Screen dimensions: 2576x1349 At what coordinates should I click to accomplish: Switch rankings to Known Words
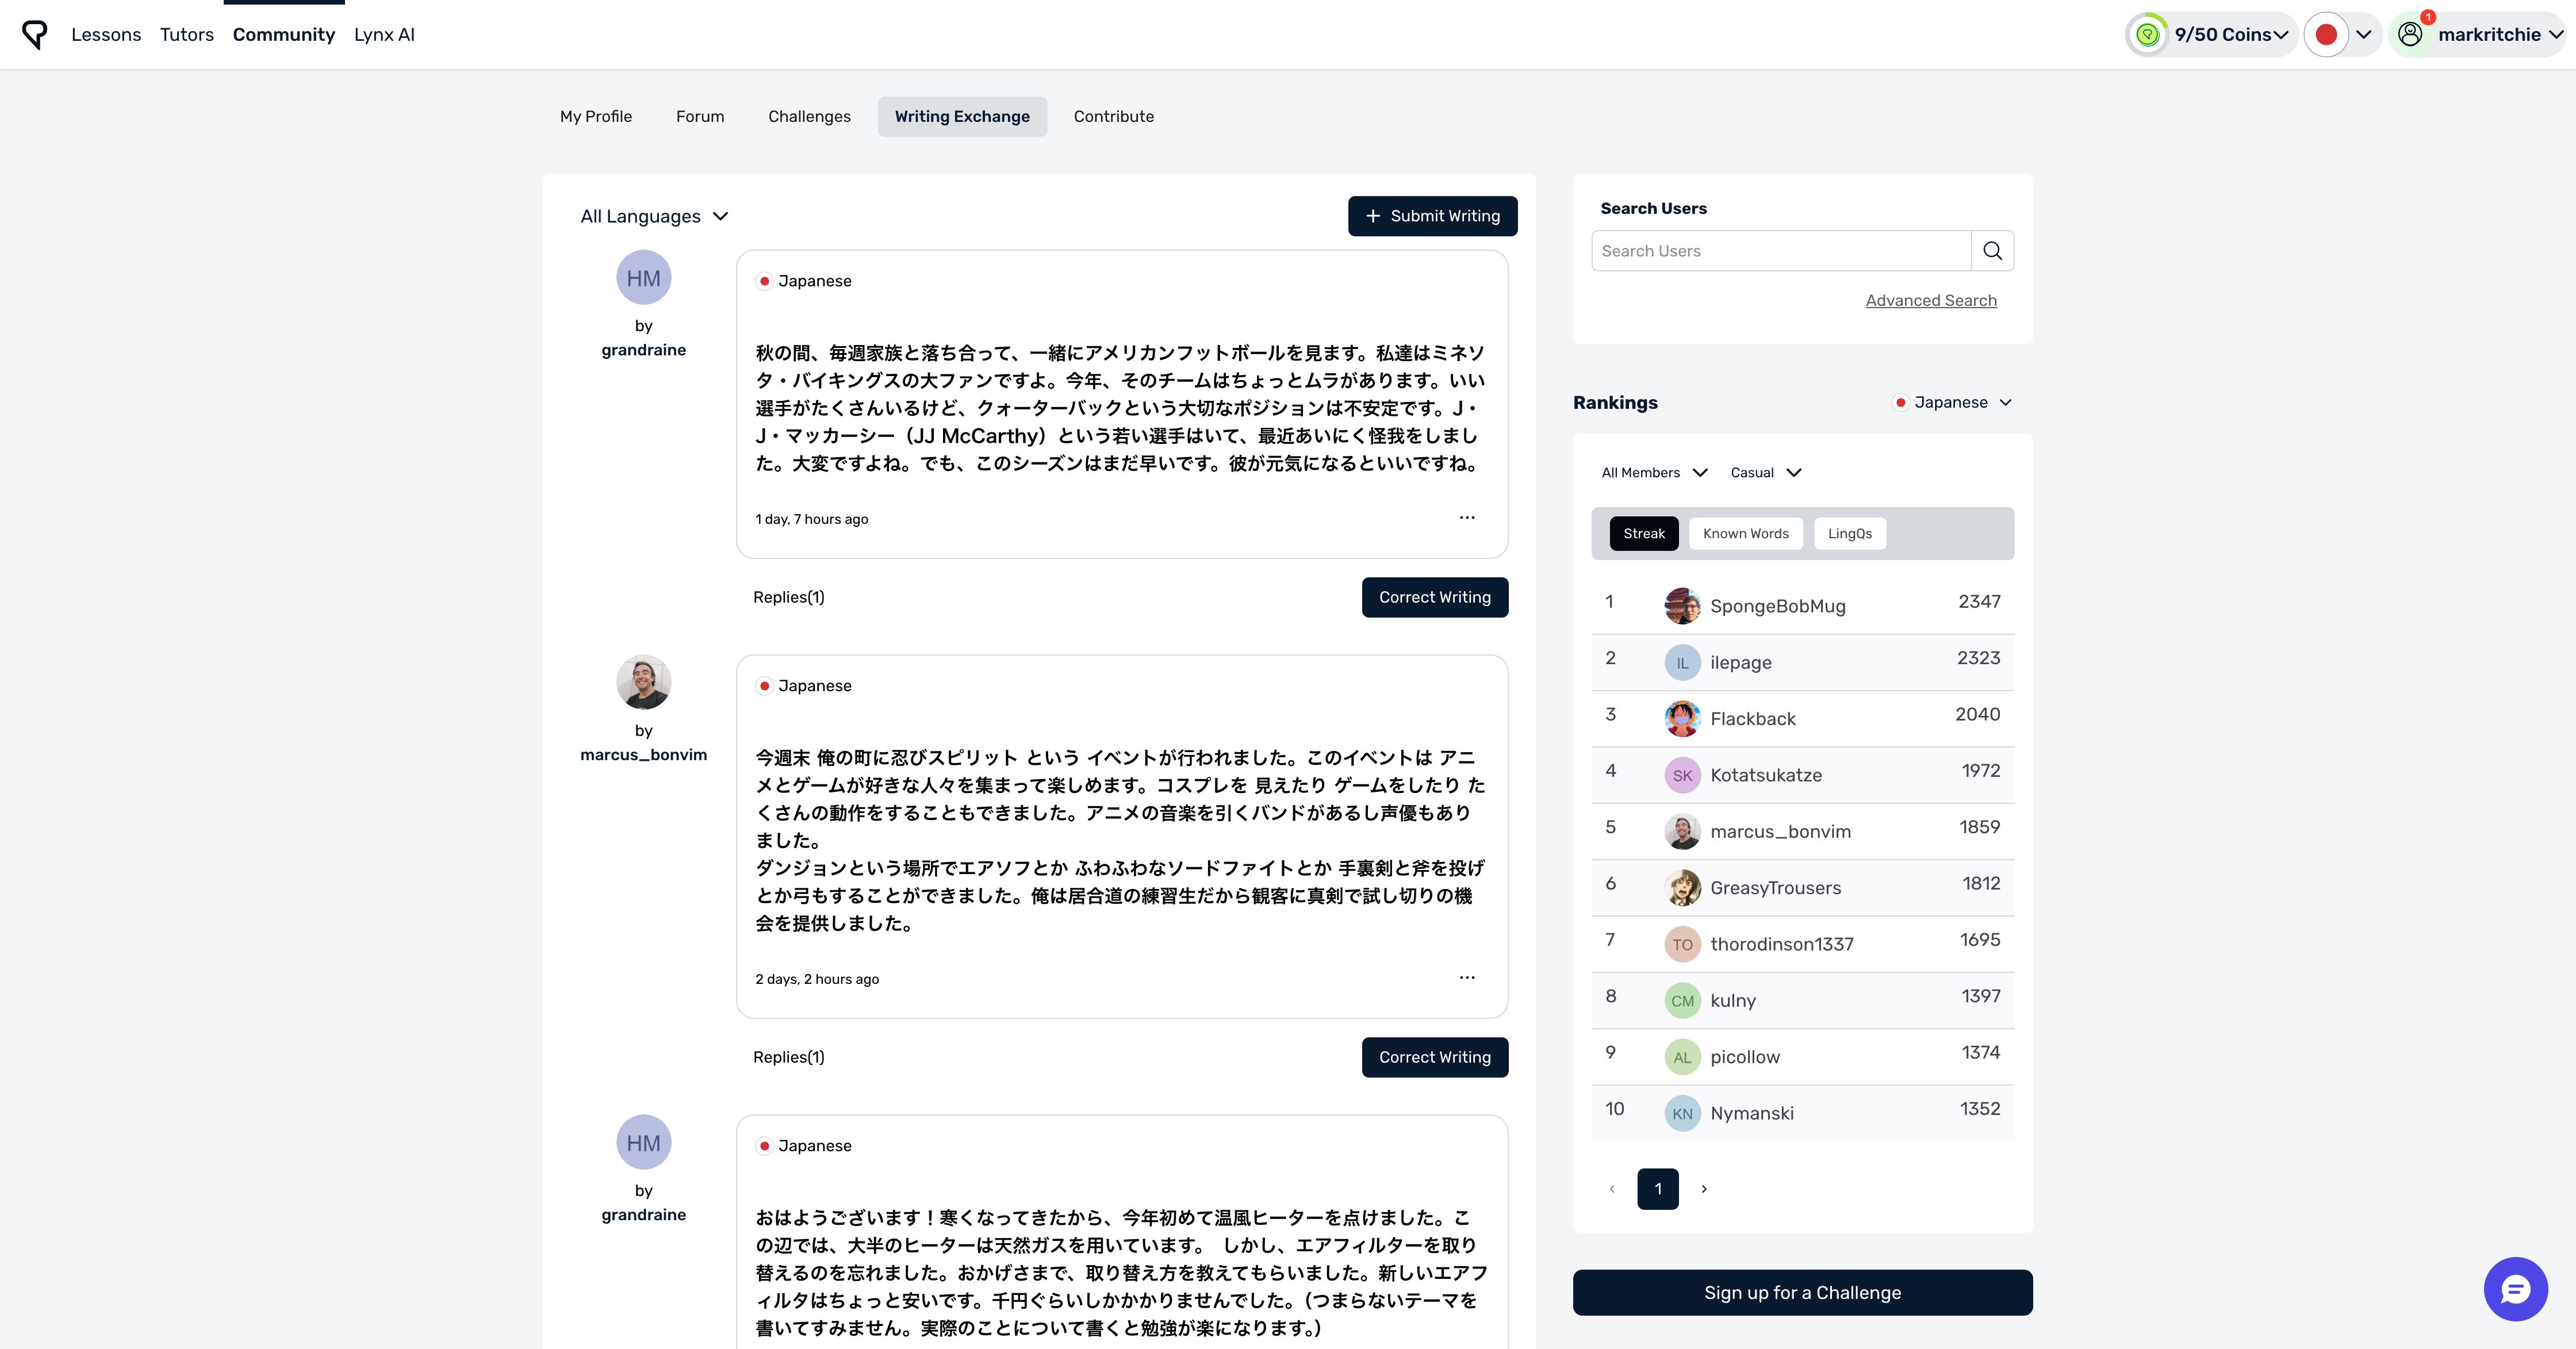click(1746, 533)
